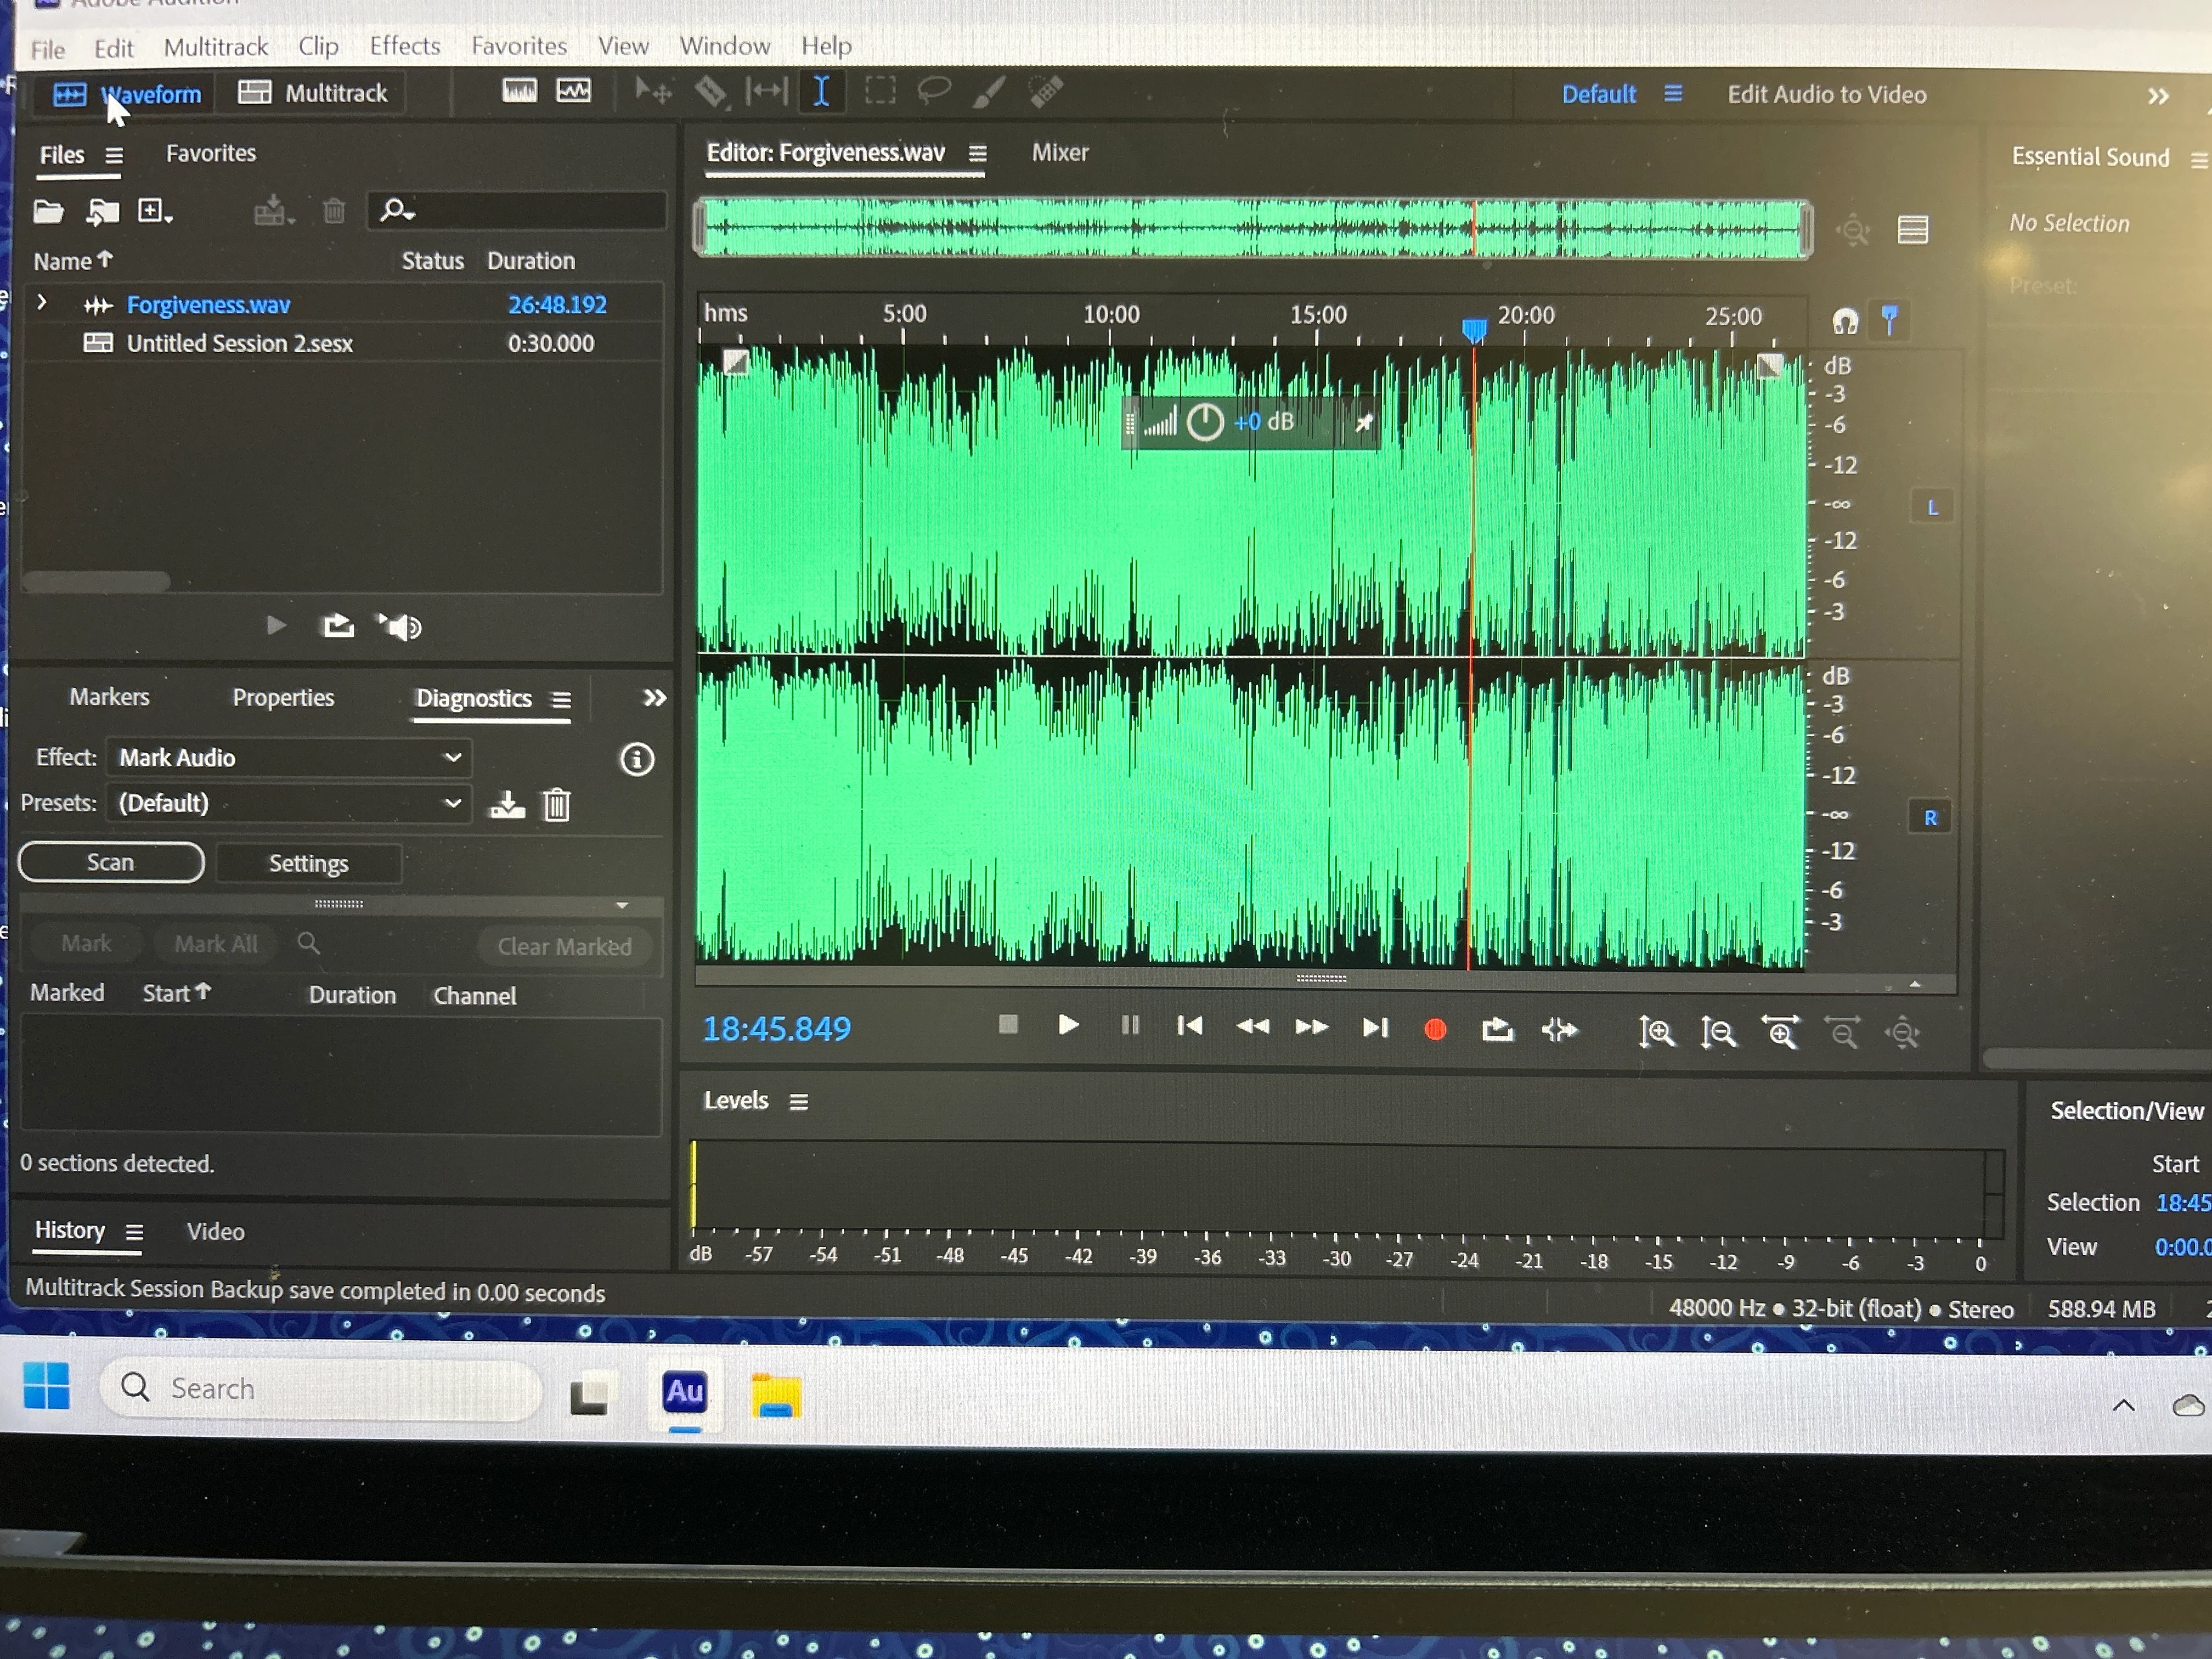
Task: Delete the Diagnostics preset with trash icon
Action: [x=557, y=805]
